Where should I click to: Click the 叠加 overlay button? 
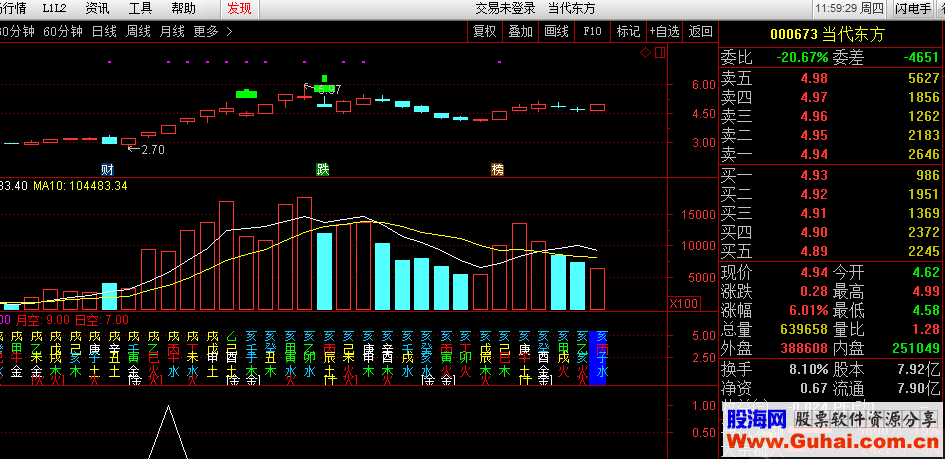click(520, 32)
